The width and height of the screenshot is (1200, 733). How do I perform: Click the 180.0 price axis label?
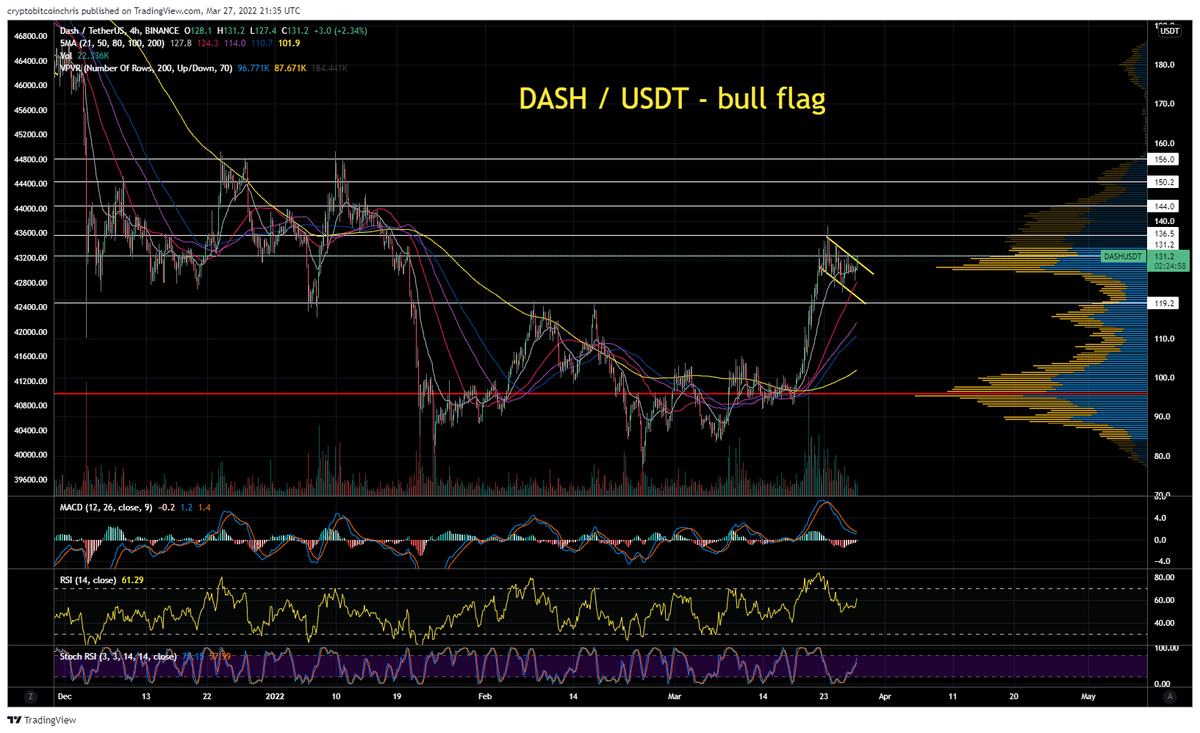(1164, 65)
